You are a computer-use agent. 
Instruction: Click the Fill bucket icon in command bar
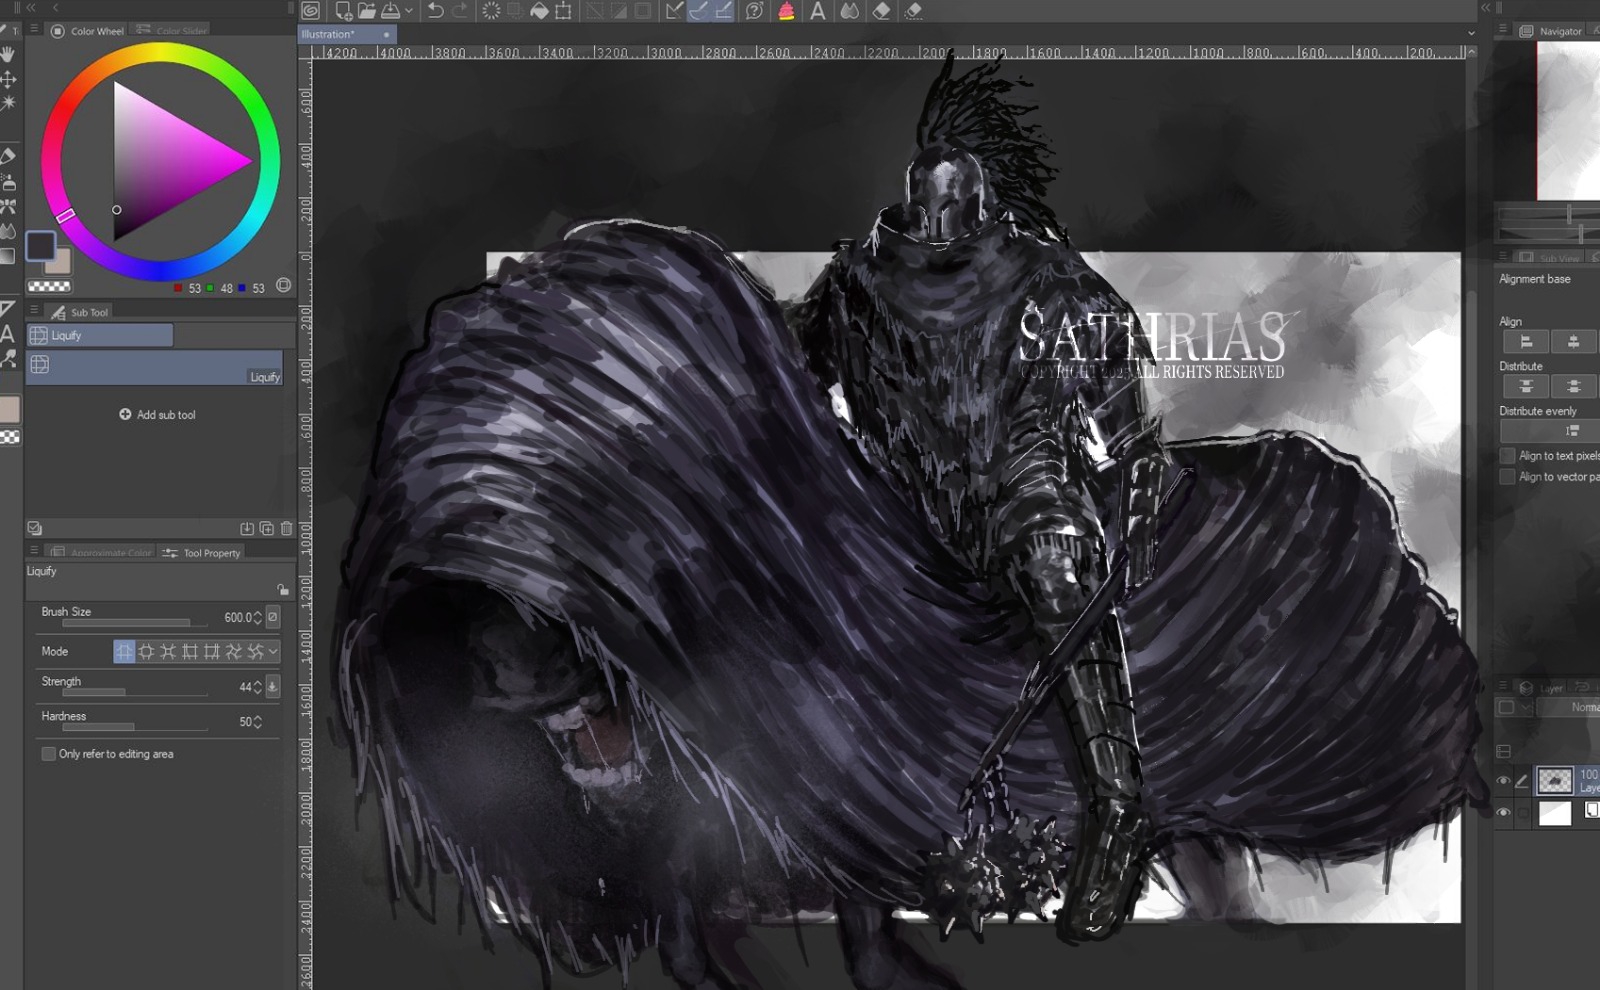pyautogui.click(x=539, y=11)
